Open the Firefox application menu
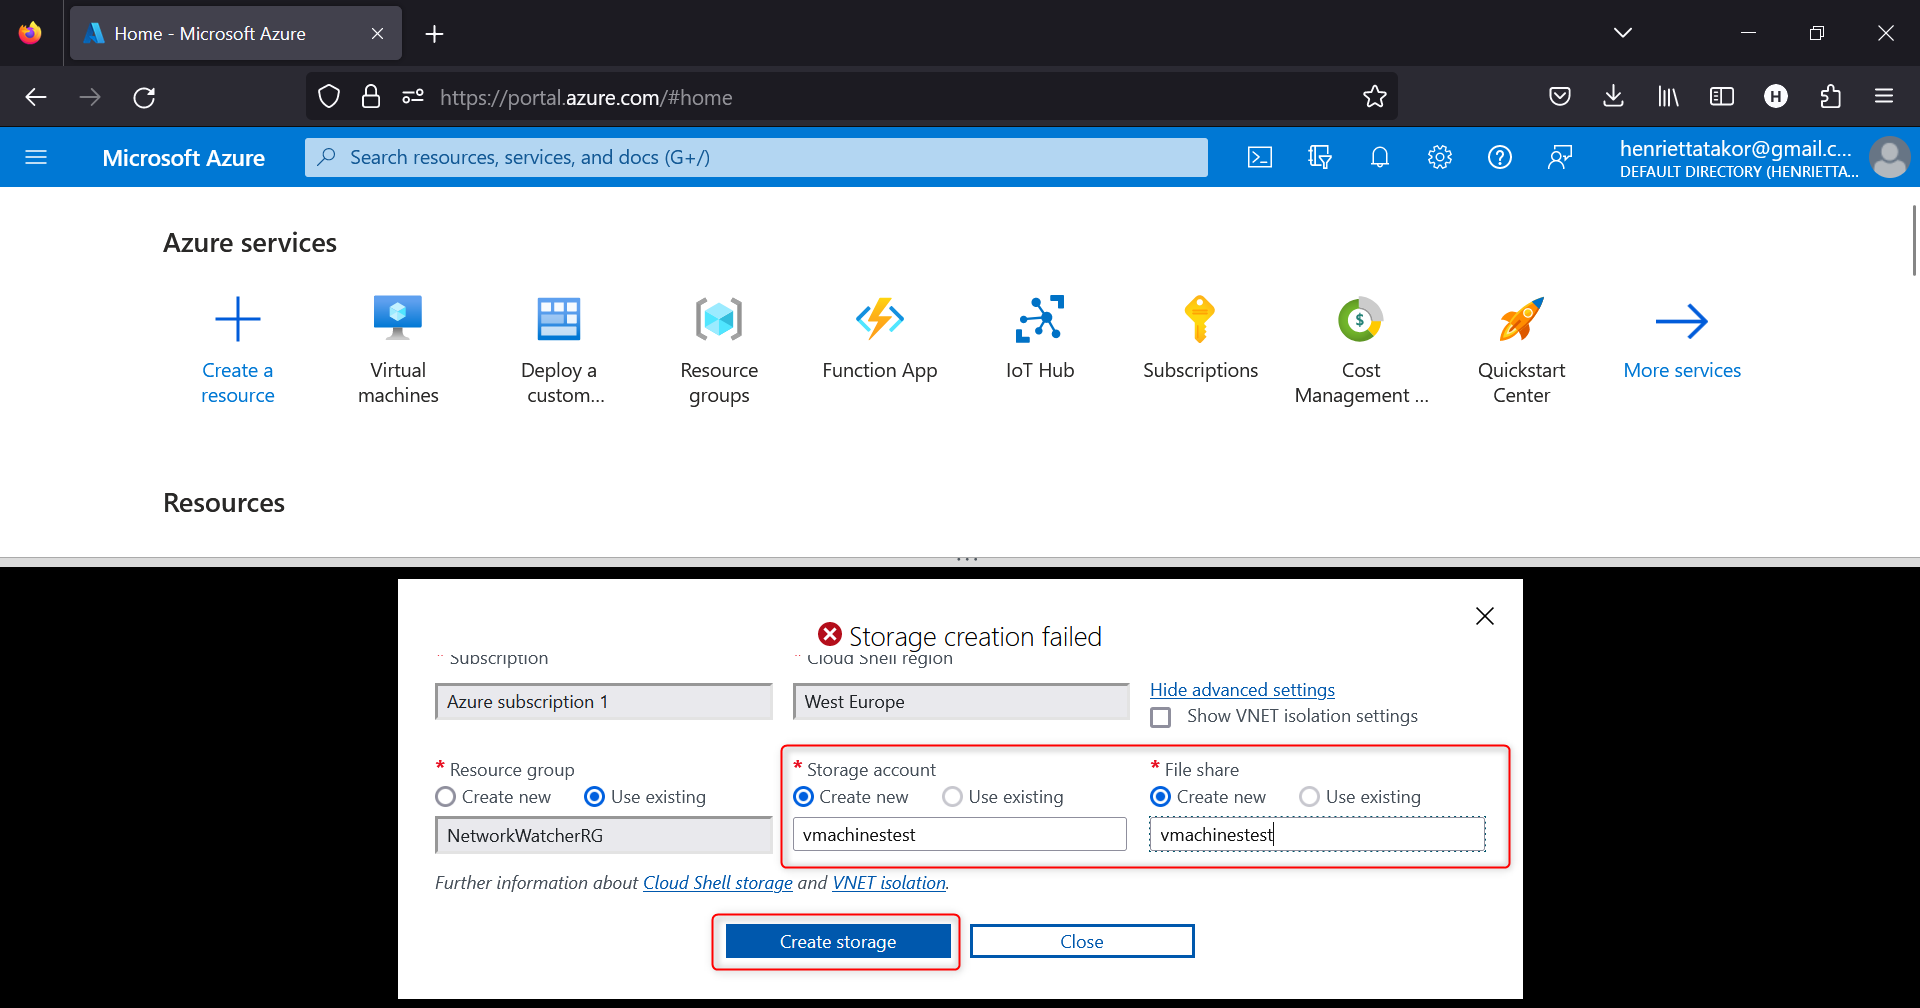The width and height of the screenshot is (1920, 1008). click(1884, 96)
